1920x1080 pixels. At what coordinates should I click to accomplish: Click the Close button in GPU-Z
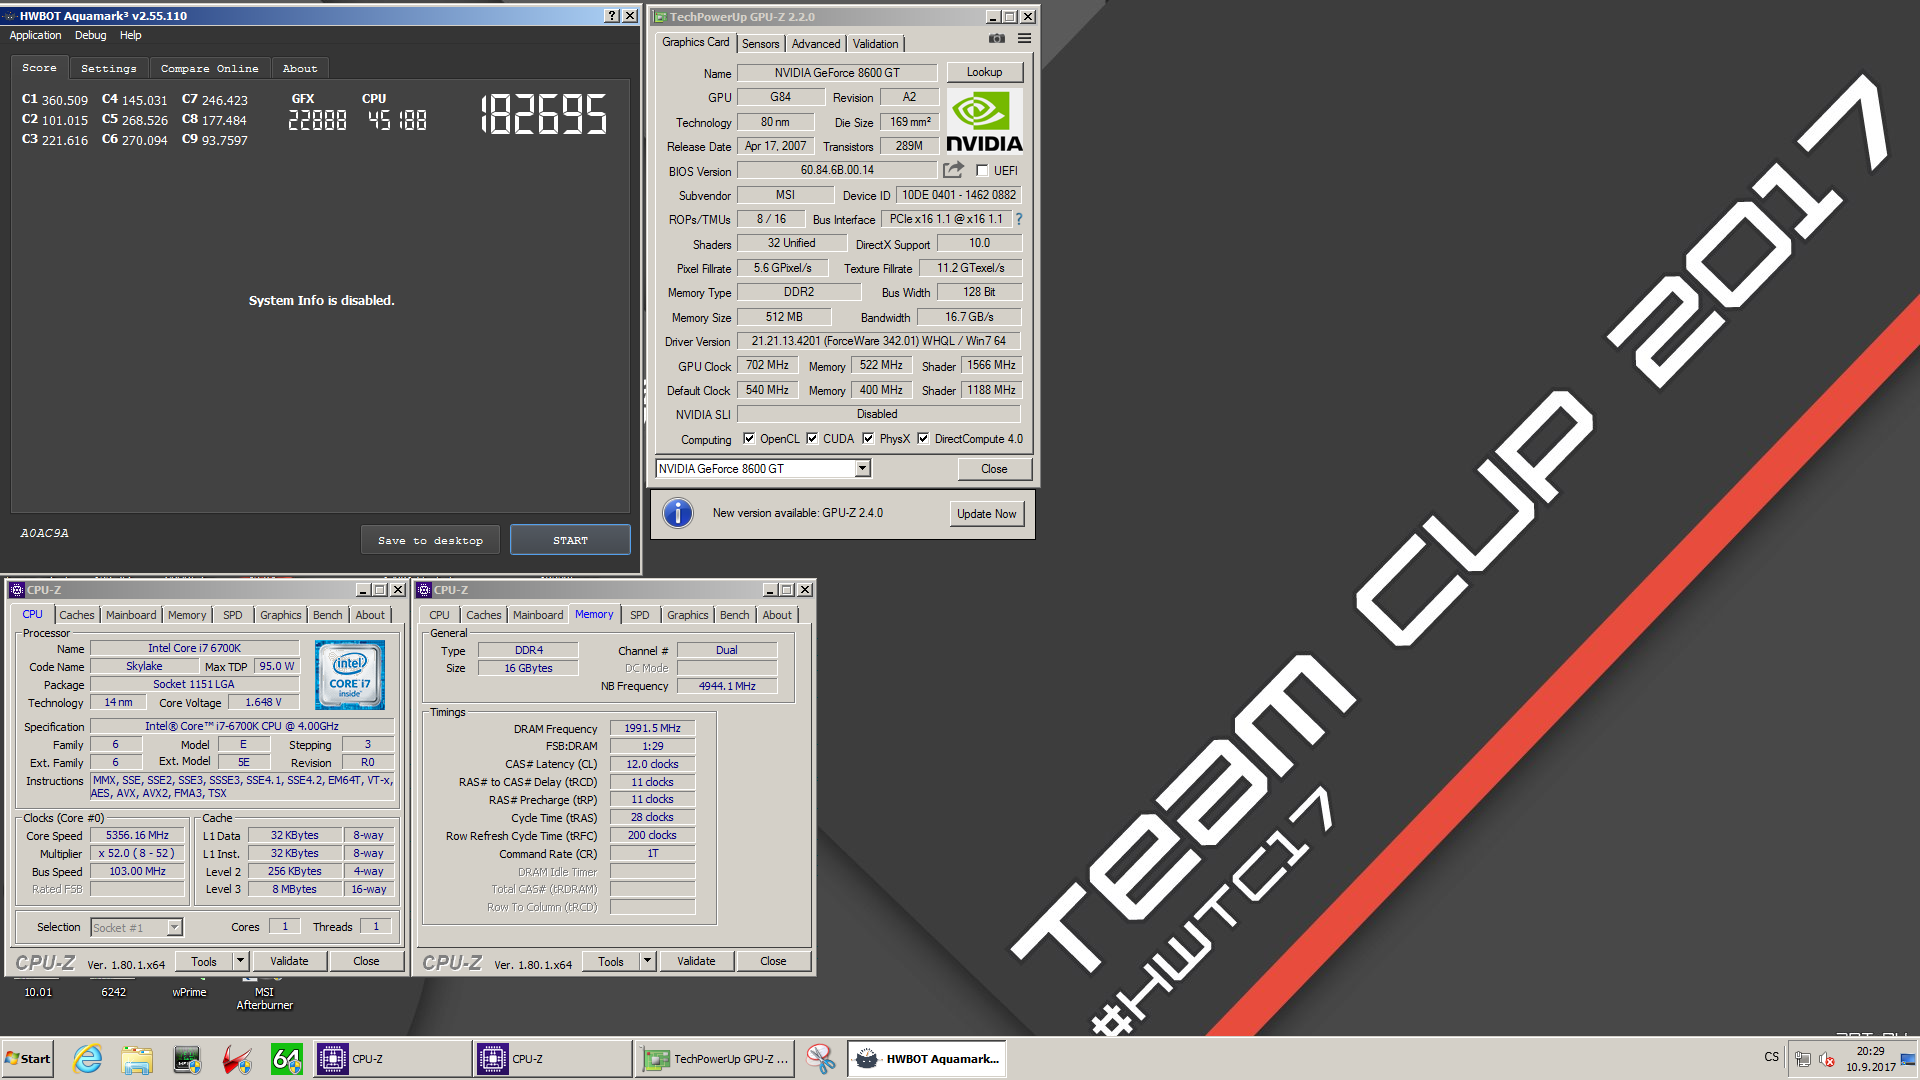tap(994, 468)
